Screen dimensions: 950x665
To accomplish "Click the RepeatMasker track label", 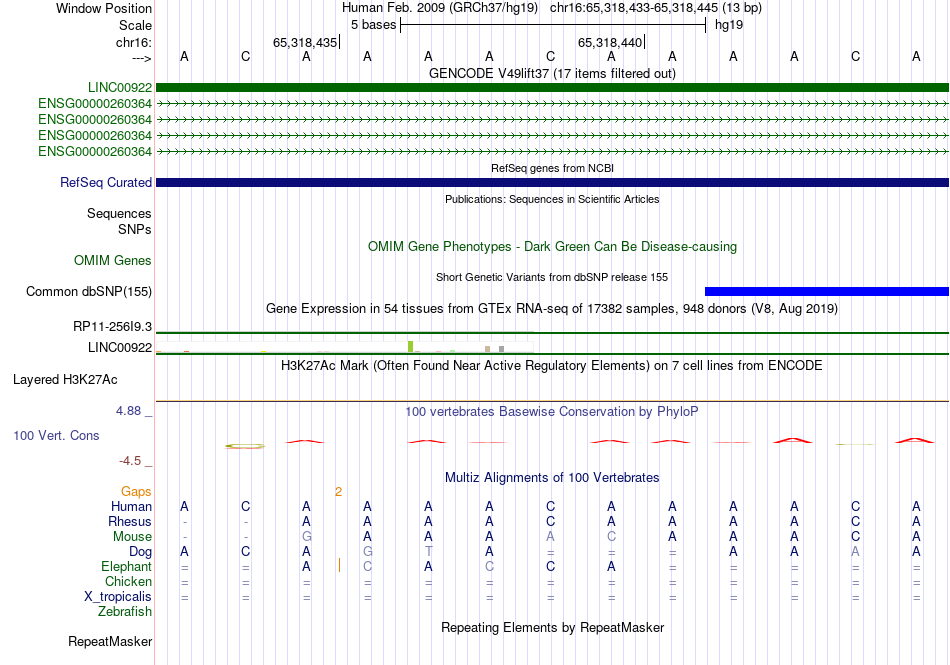I will (110, 641).
